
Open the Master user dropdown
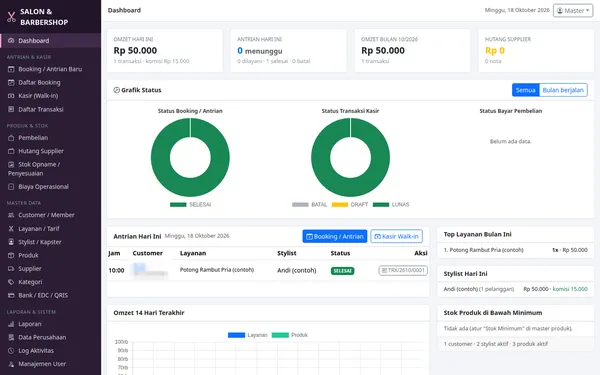(x=573, y=11)
